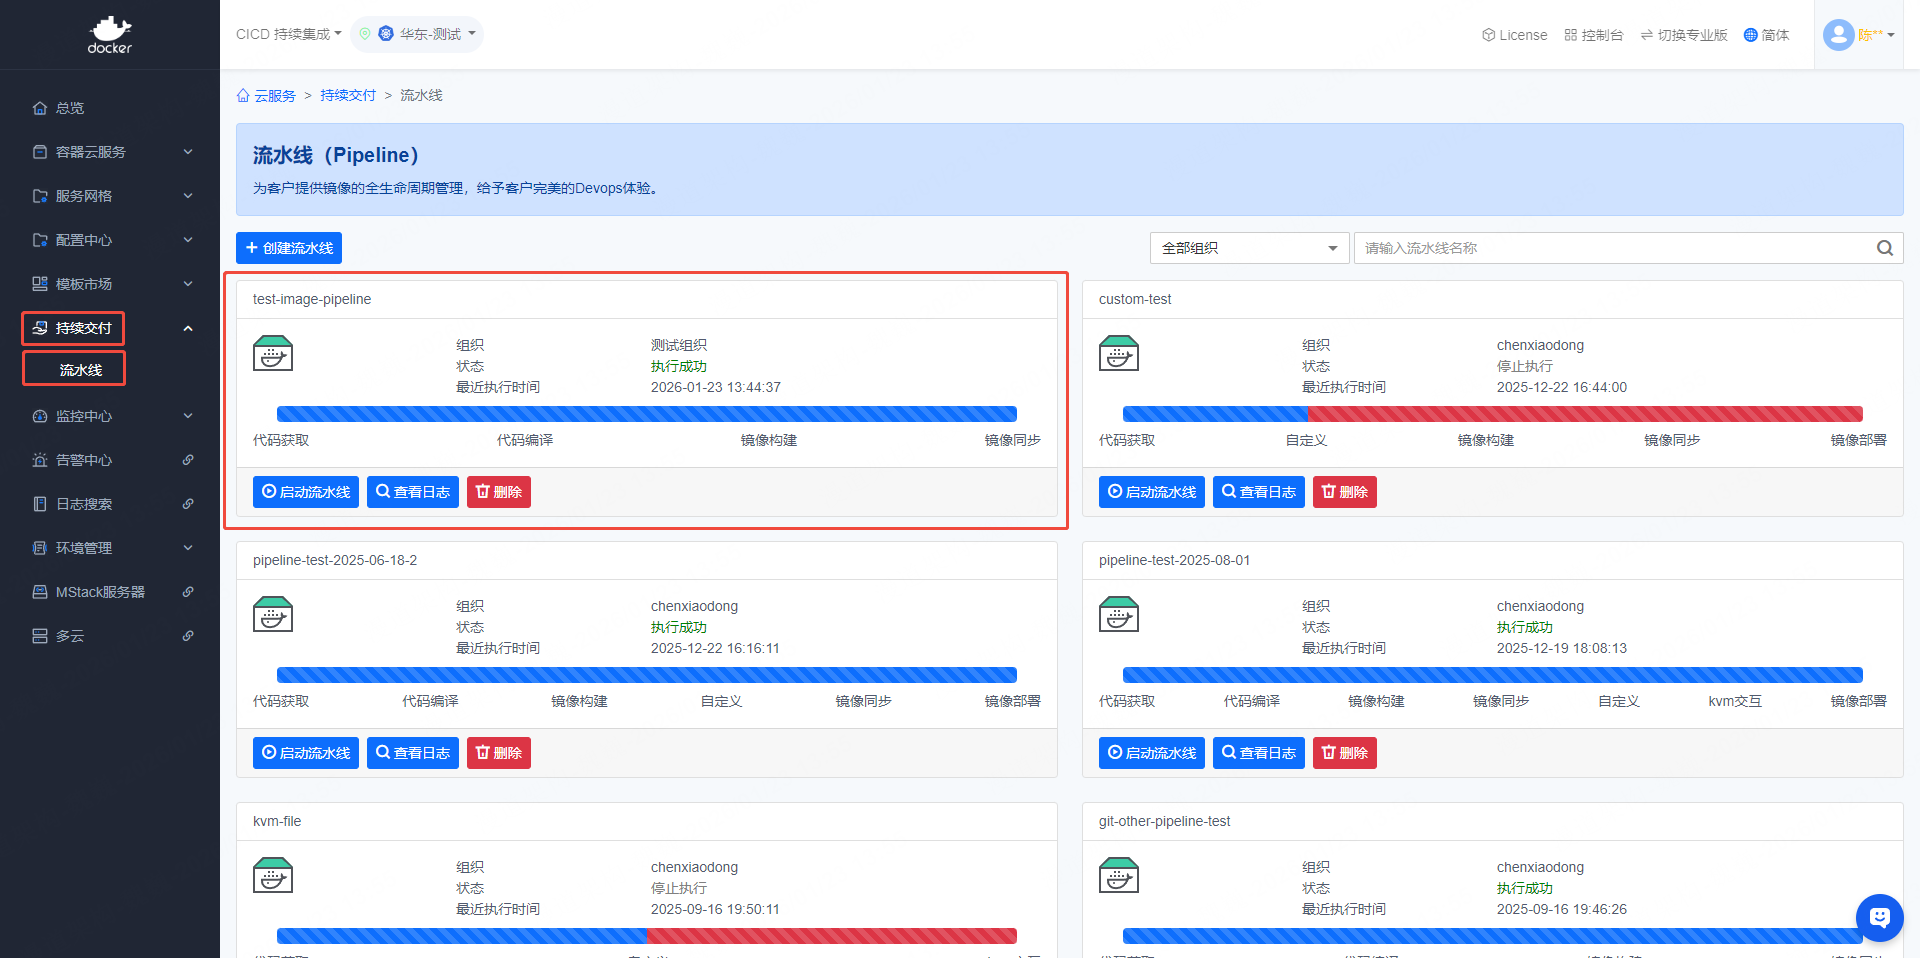Click the test-image-pipeline container icon

[x=273, y=354]
